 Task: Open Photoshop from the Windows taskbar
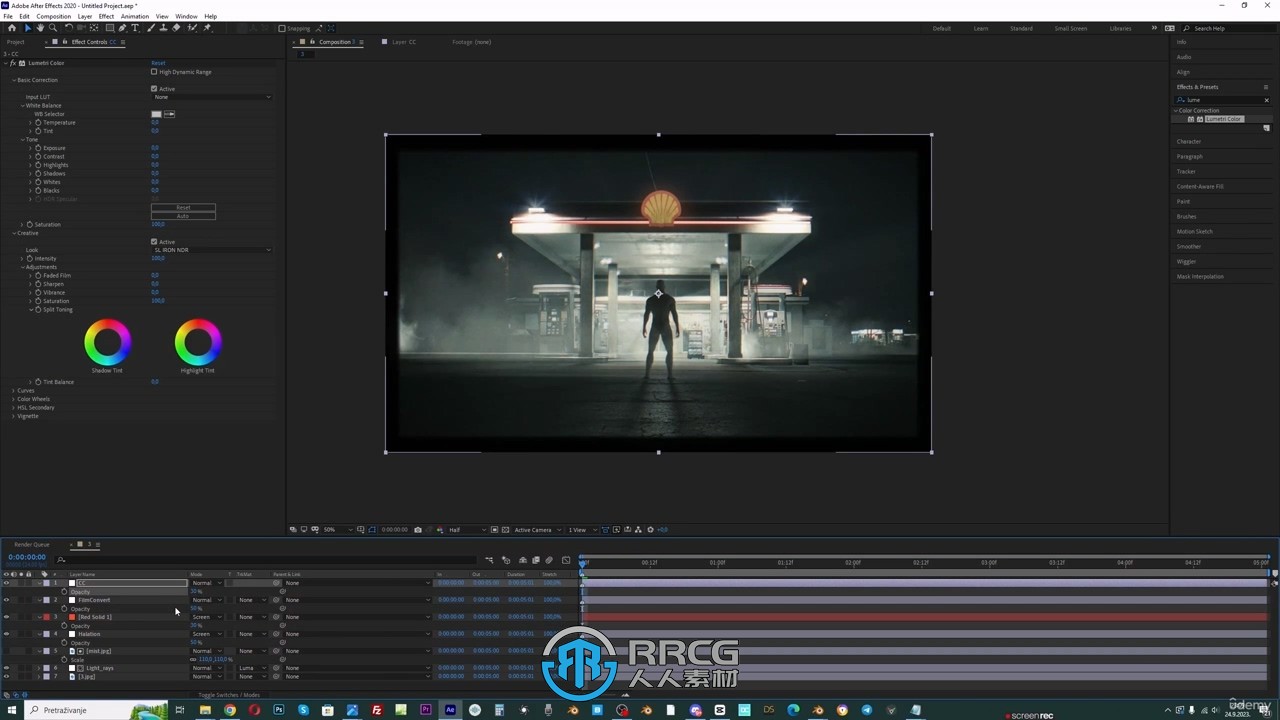coord(279,710)
